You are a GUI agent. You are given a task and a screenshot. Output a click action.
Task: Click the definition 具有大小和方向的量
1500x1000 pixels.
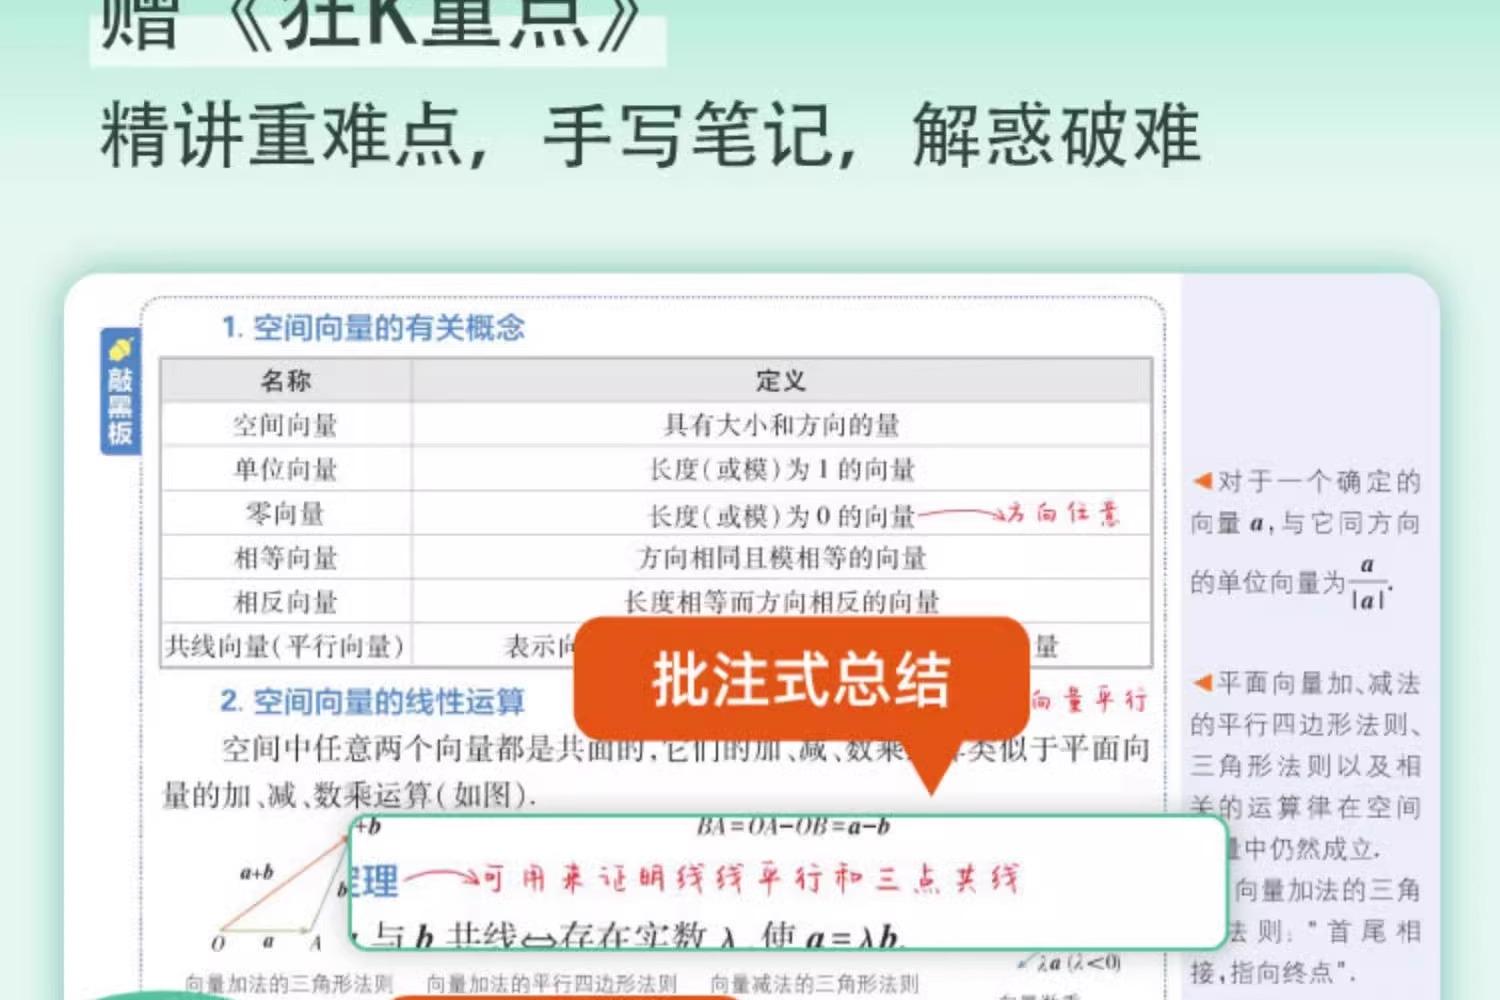click(781, 425)
